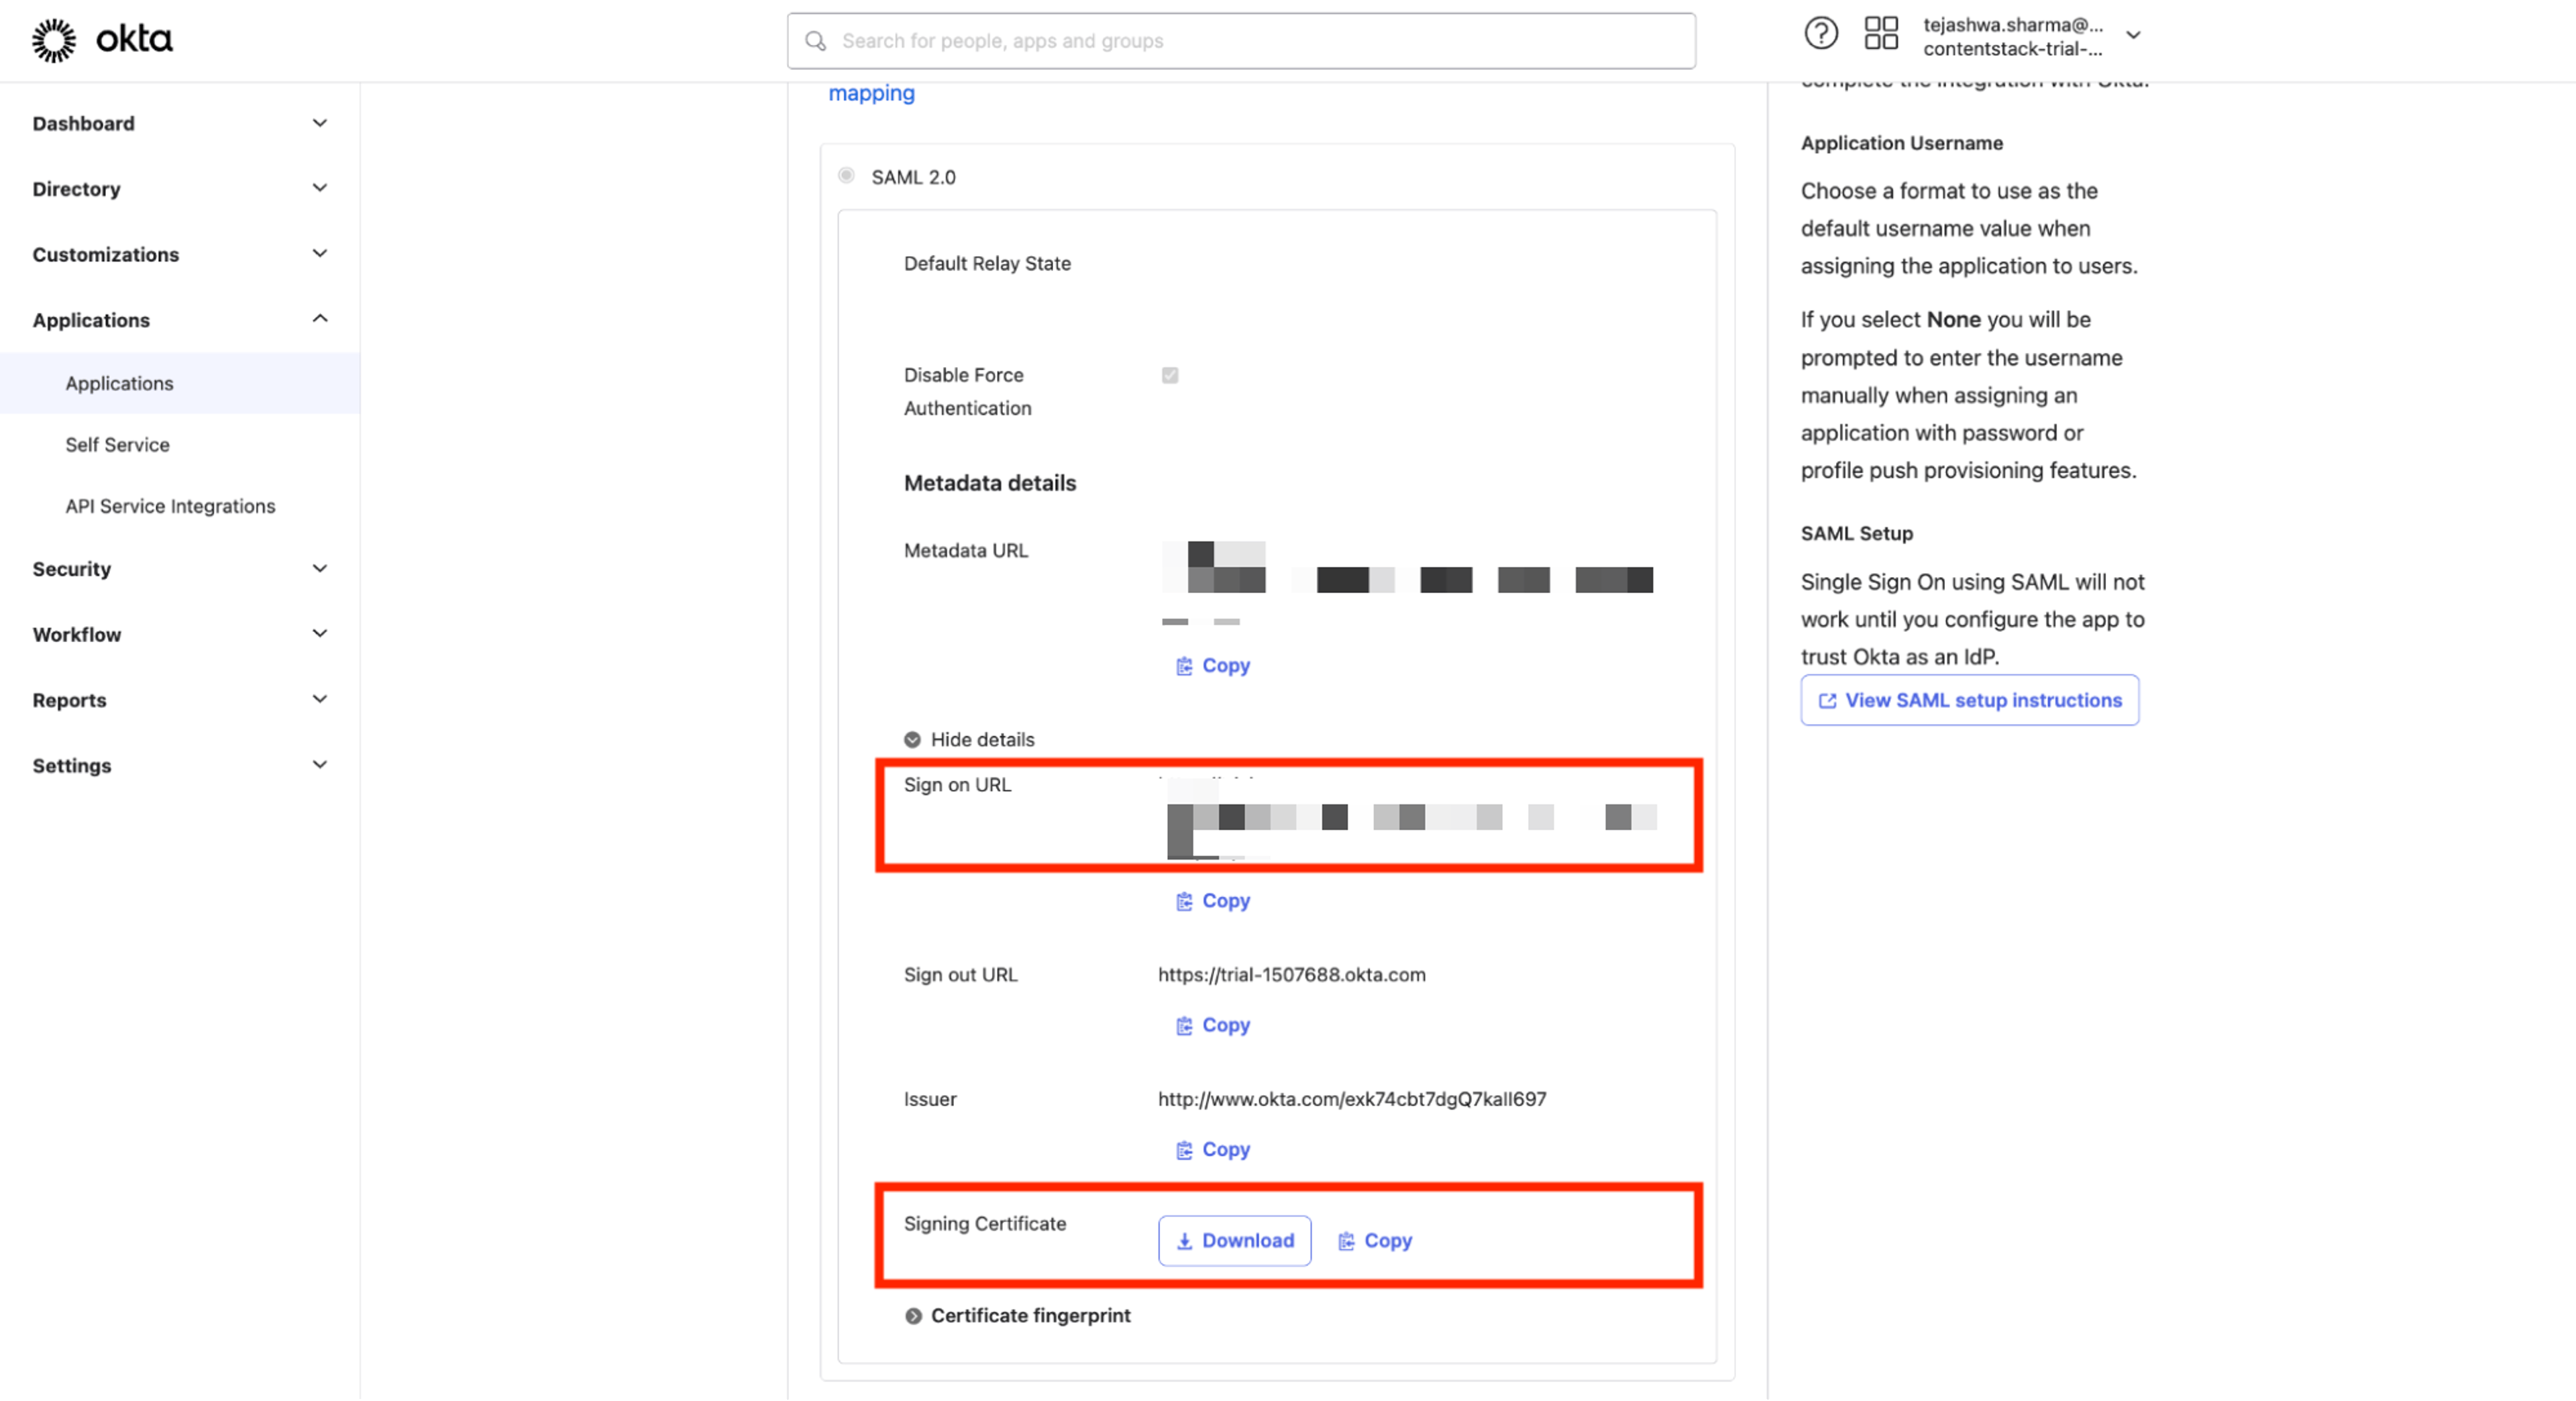Click the mapping link
Screen dimensions: 2576x1401
pyautogui.click(x=871, y=93)
